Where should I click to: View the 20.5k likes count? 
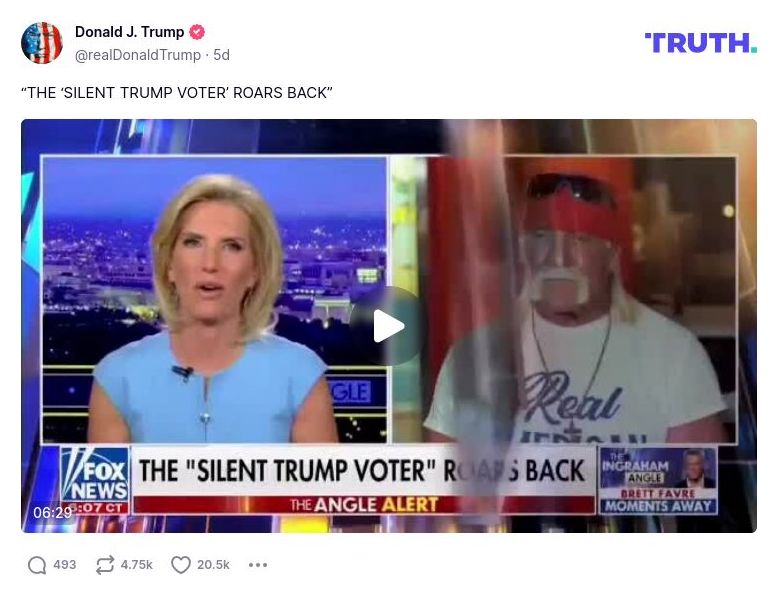click(x=213, y=565)
